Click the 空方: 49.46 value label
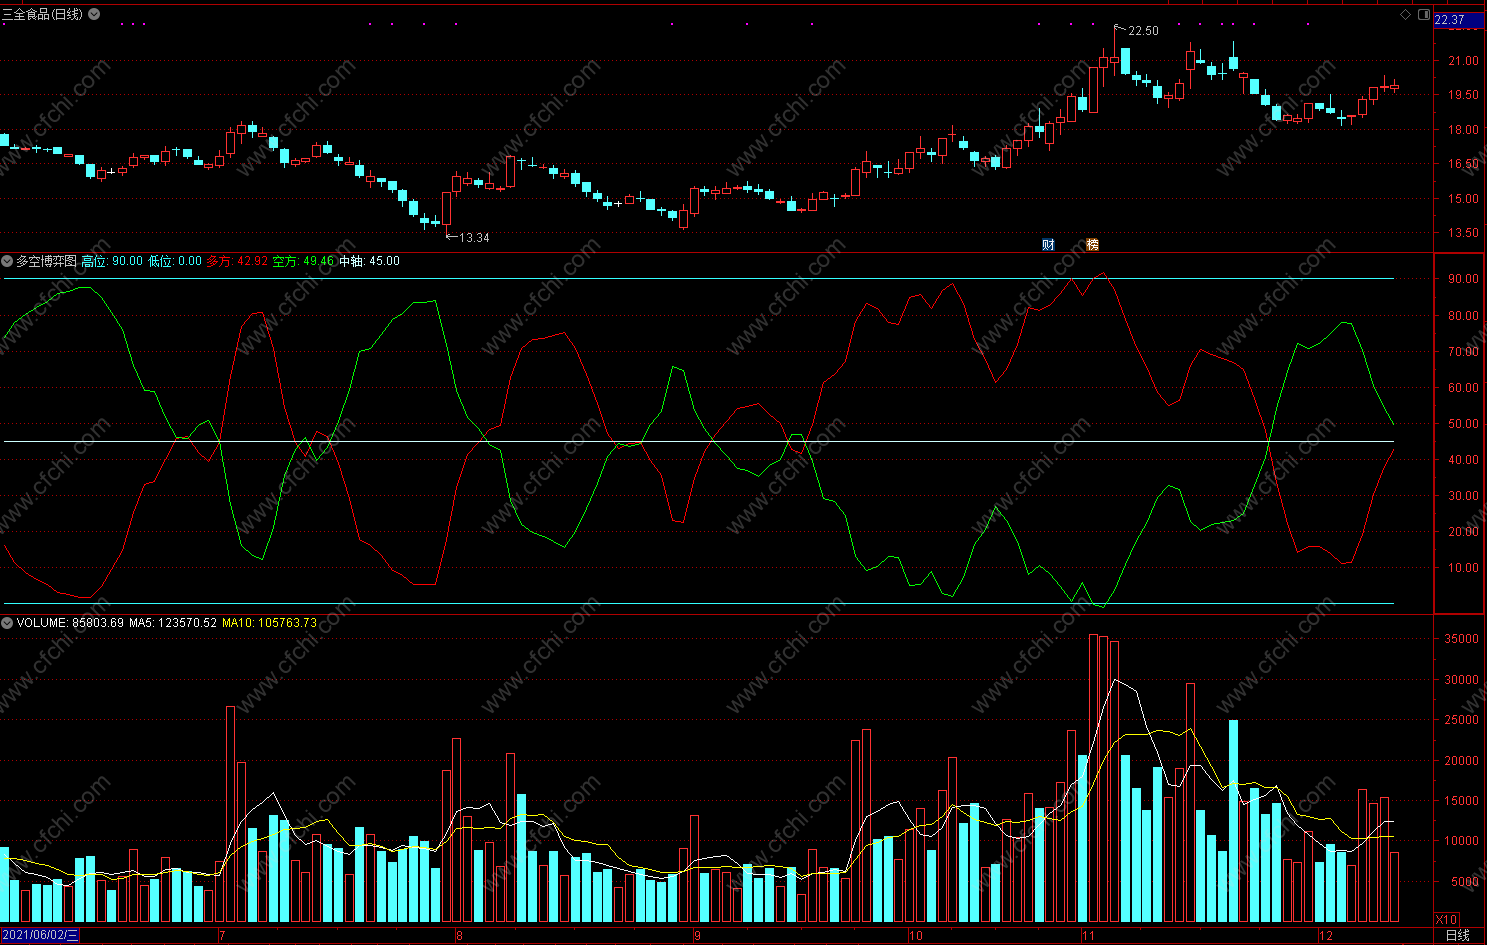Image resolution: width=1487 pixels, height=945 pixels. click(x=303, y=261)
